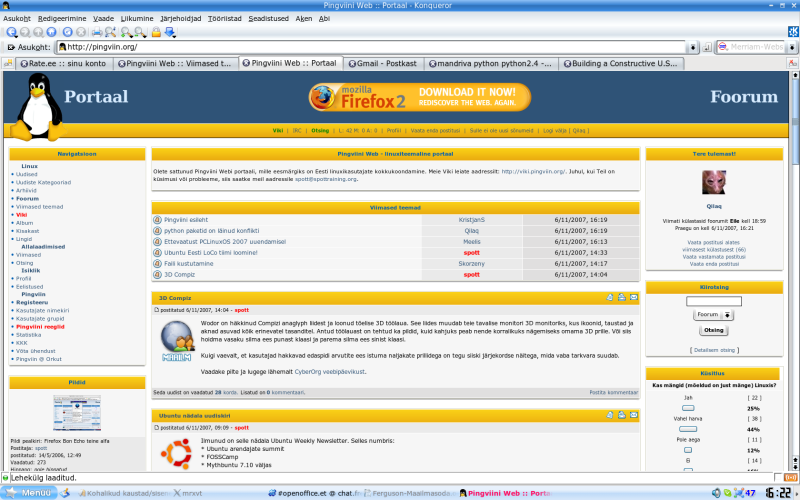Print the page with the printer icon
The image size is (800, 500).
[96, 32]
